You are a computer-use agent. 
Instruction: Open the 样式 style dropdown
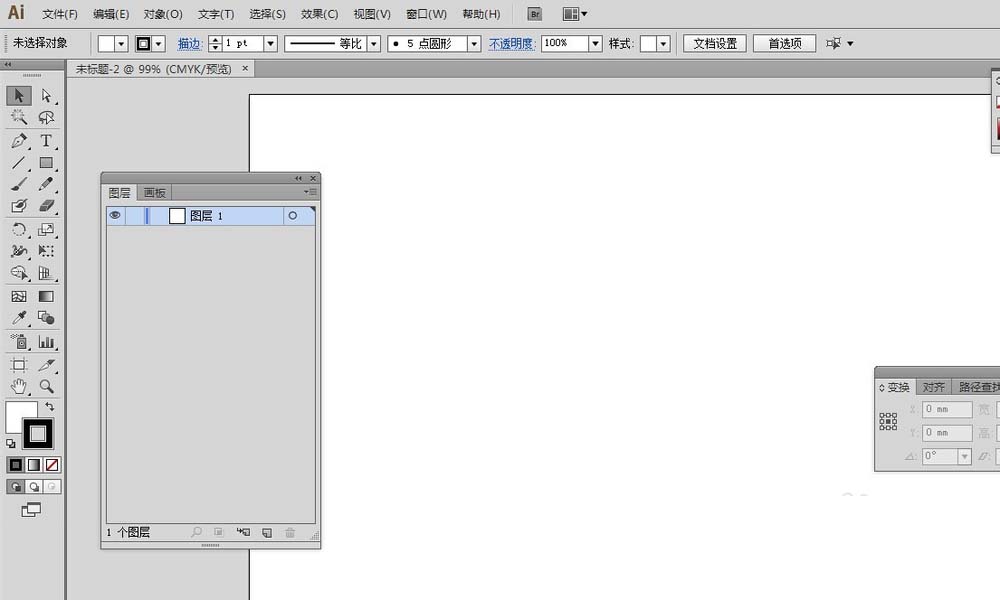pyautogui.click(x=663, y=43)
